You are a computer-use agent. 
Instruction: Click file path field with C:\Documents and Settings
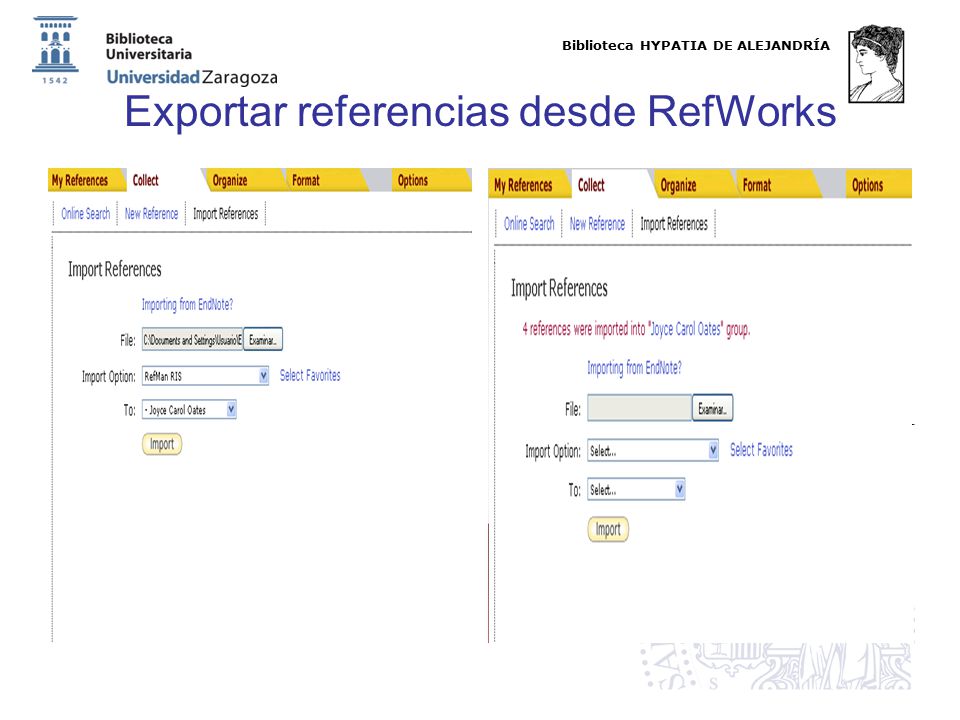[192, 340]
